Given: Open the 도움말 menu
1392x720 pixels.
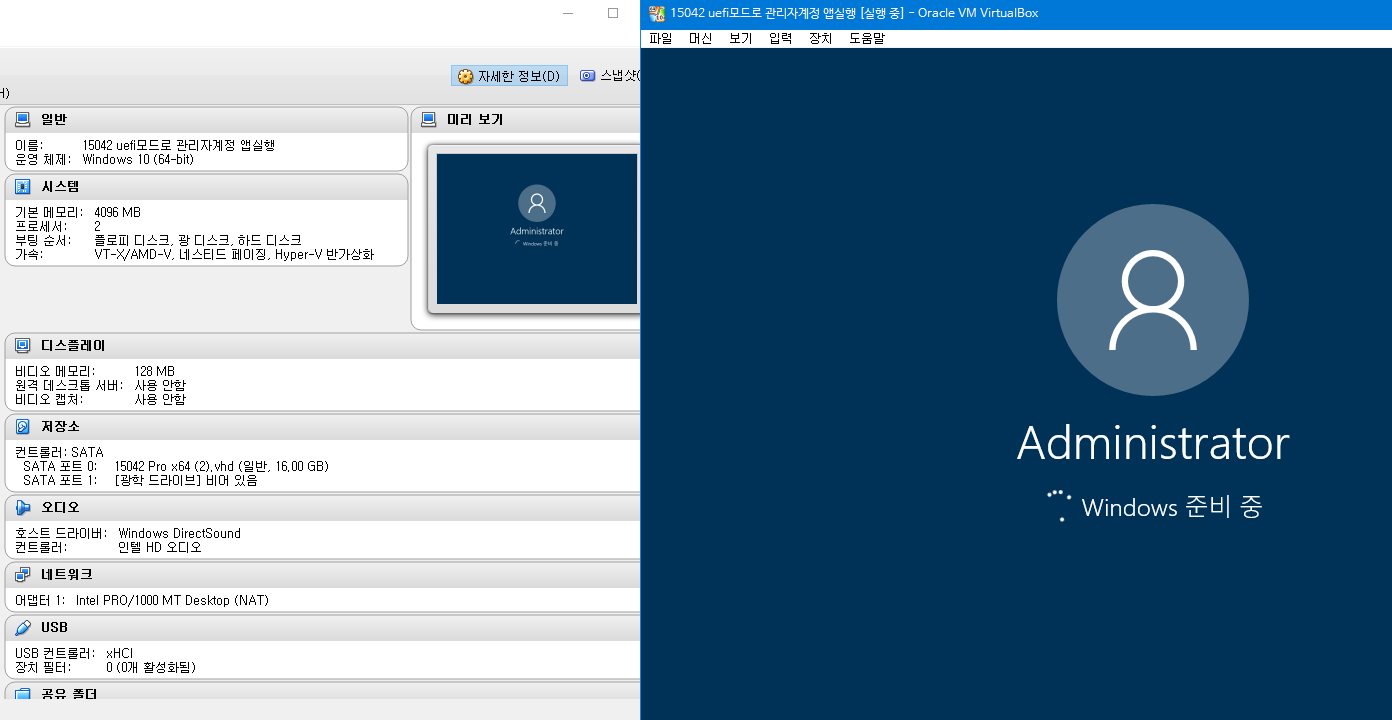Looking at the screenshot, I should coord(867,39).
